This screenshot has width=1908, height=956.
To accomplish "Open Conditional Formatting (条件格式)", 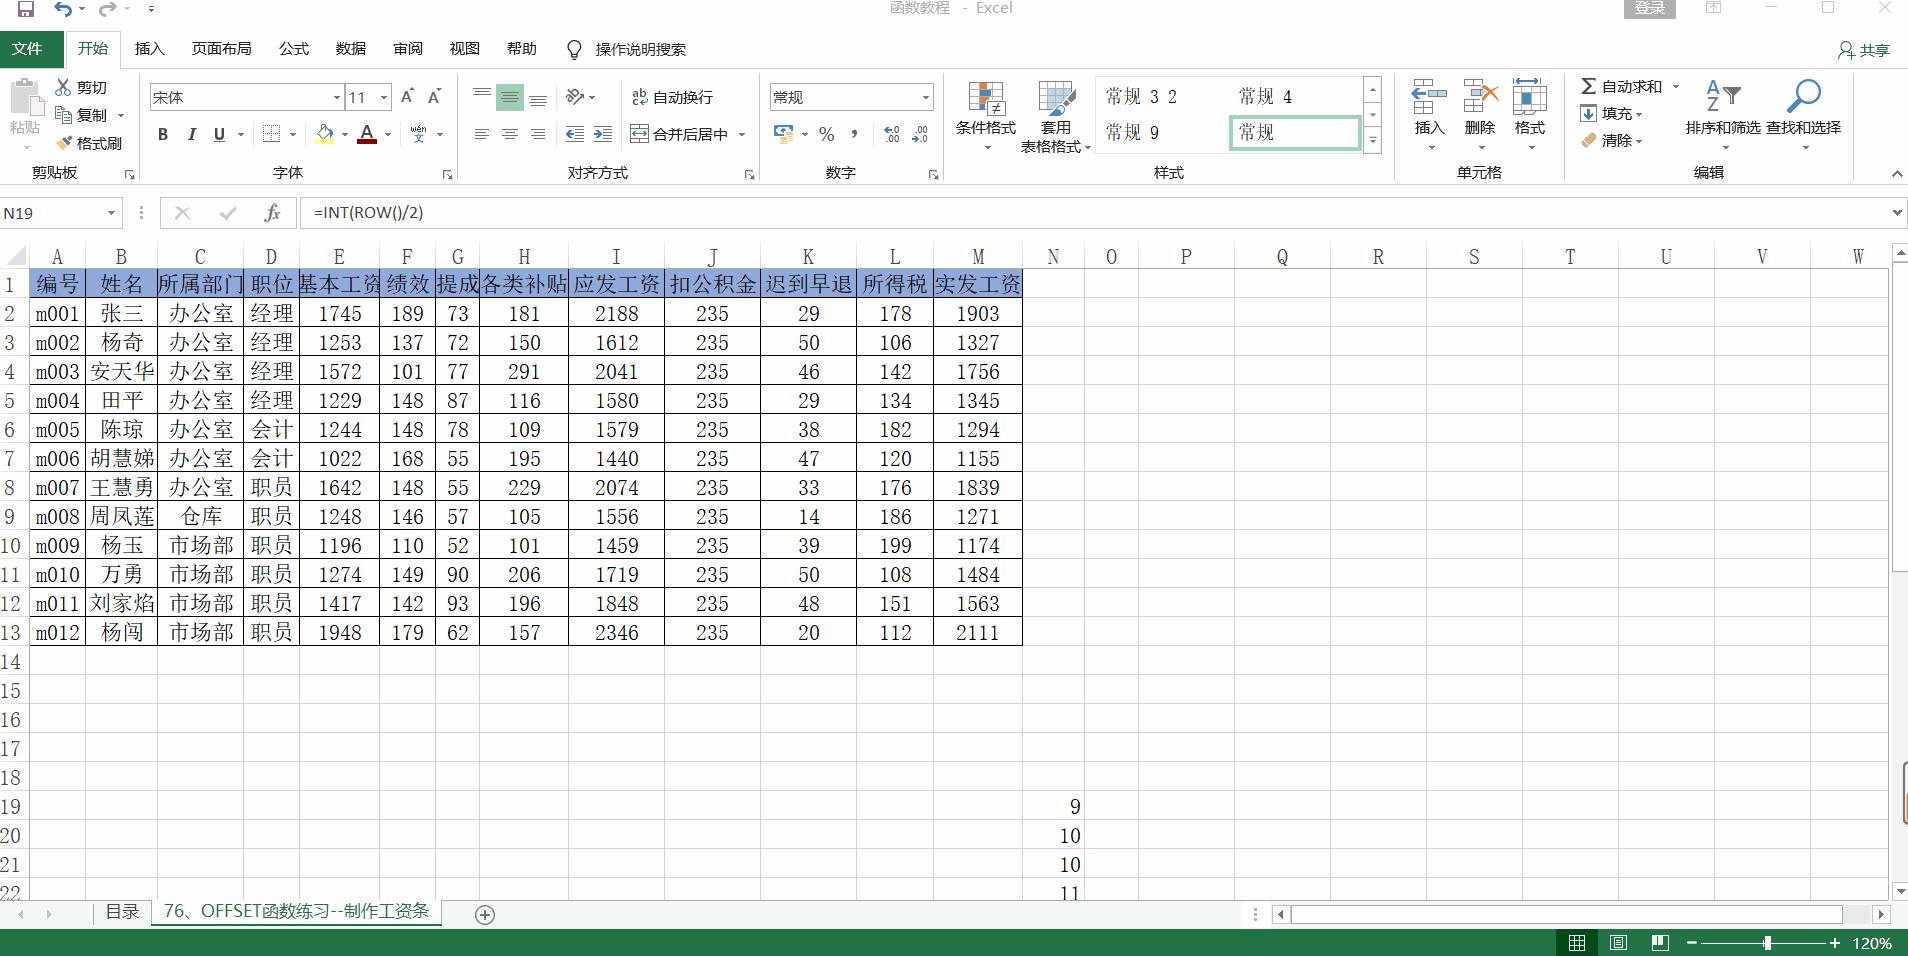I will [x=986, y=117].
